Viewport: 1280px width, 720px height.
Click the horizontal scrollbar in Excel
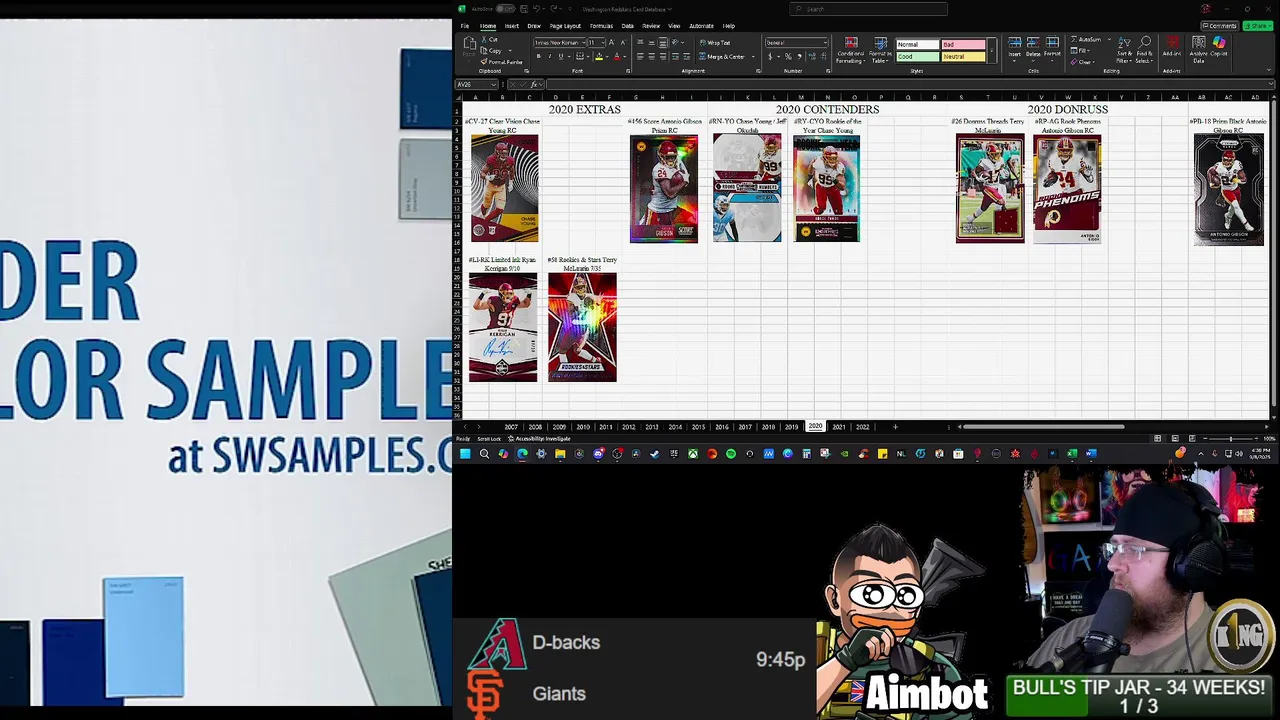pyautogui.click(x=1044, y=427)
